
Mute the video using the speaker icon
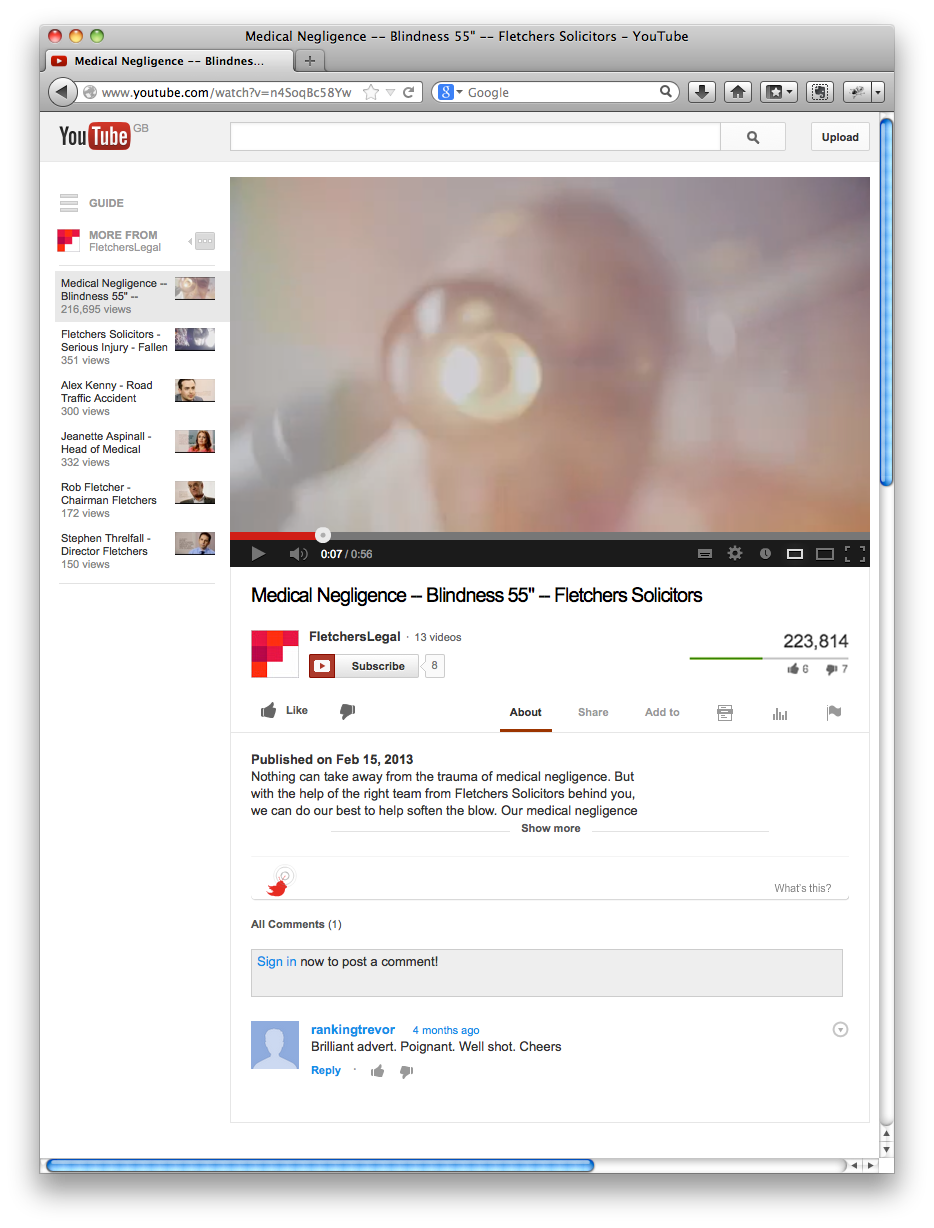coord(298,554)
